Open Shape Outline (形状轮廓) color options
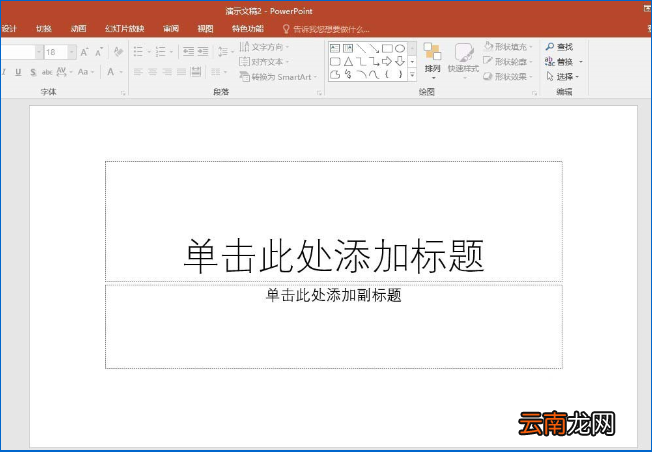The image size is (652, 452). click(508, 62)
